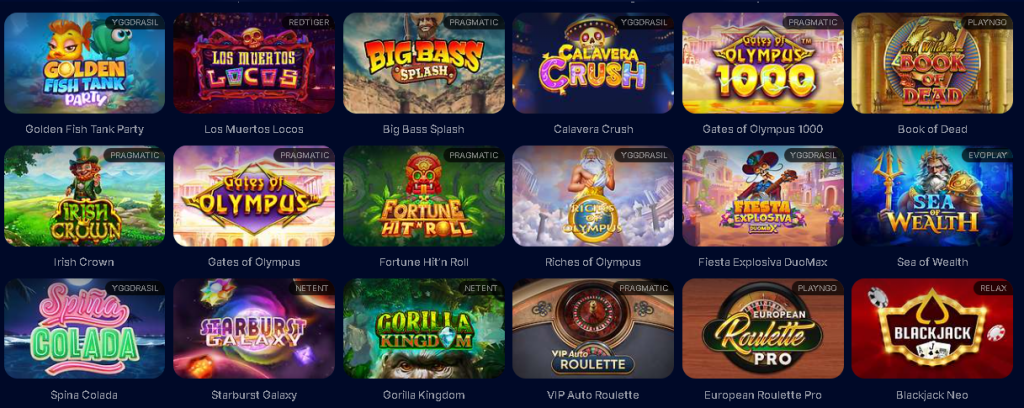Open the Book of Dead game tile
The height and width of the screenshot is (408, 1024).
(x=932, y=63)
